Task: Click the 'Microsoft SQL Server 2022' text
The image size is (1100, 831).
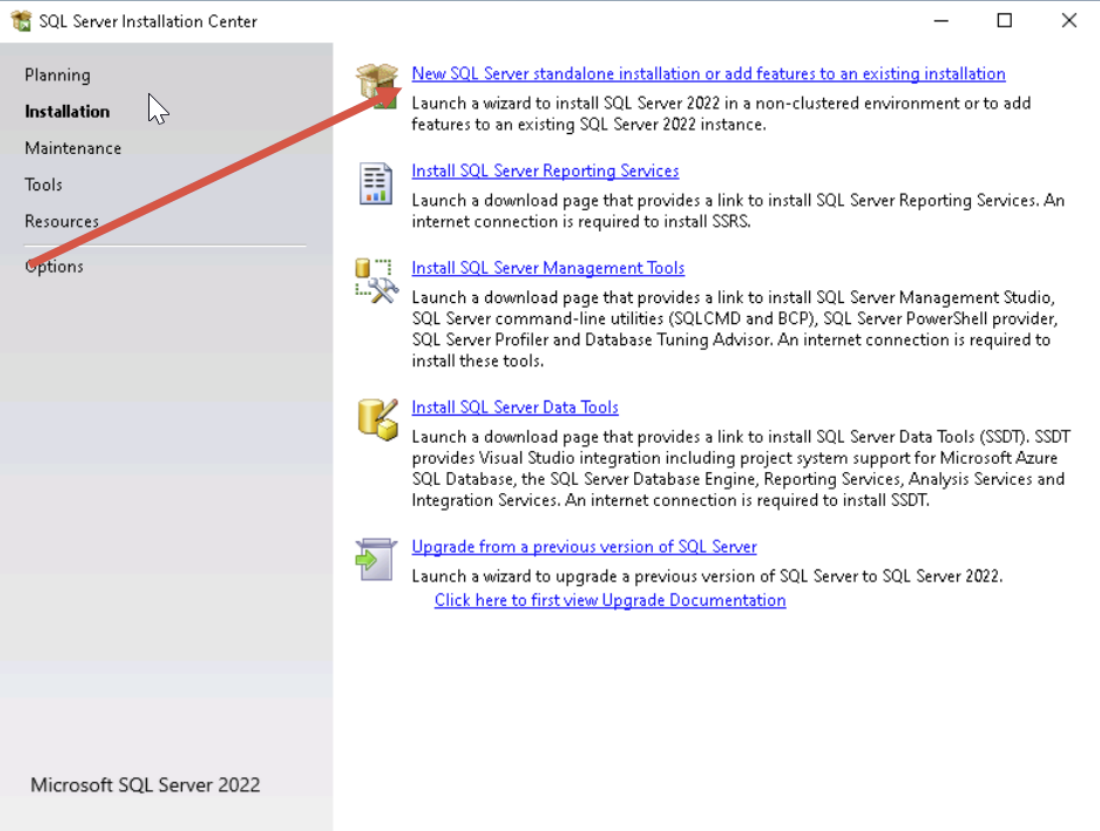Action: tap(145, 785)
